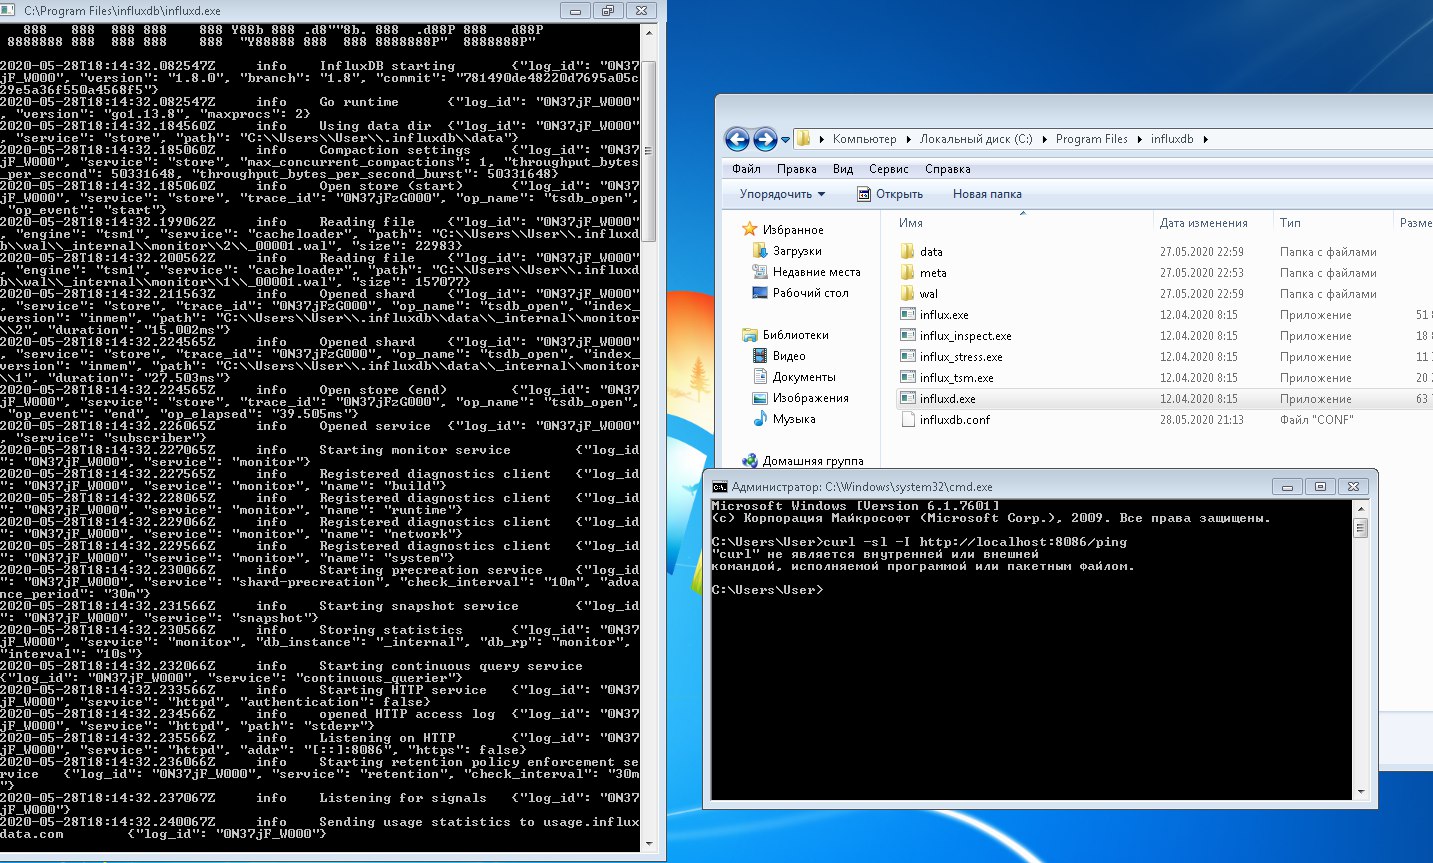The height and width of the screenshot is (863, 1433).
Task: Go forward in Explorer navigation
Action: point(765,139)
